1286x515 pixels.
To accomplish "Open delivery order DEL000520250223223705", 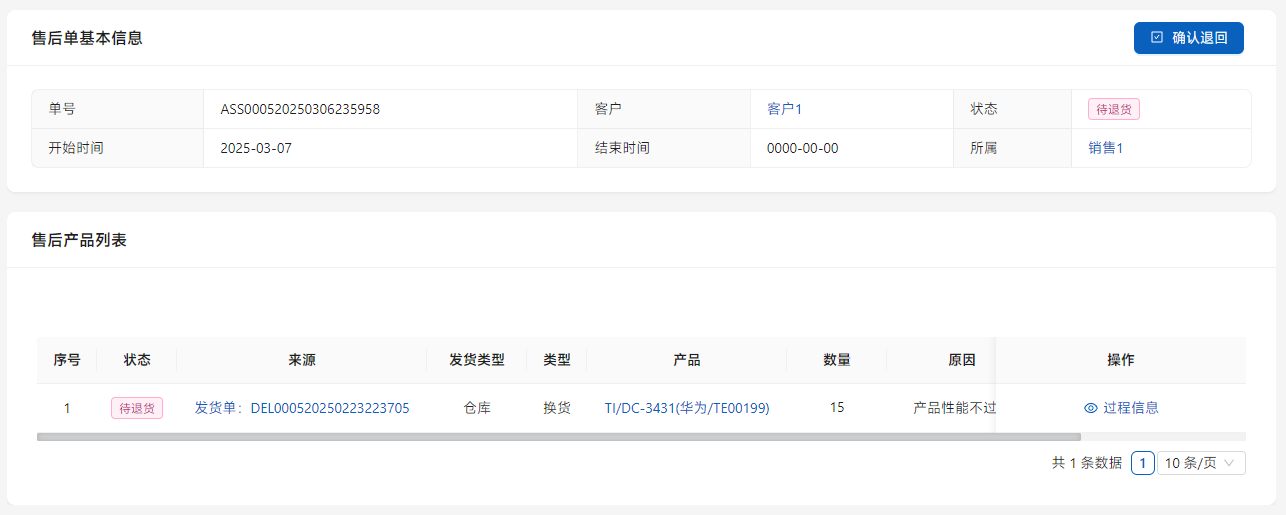I will [x=302, y=408].
